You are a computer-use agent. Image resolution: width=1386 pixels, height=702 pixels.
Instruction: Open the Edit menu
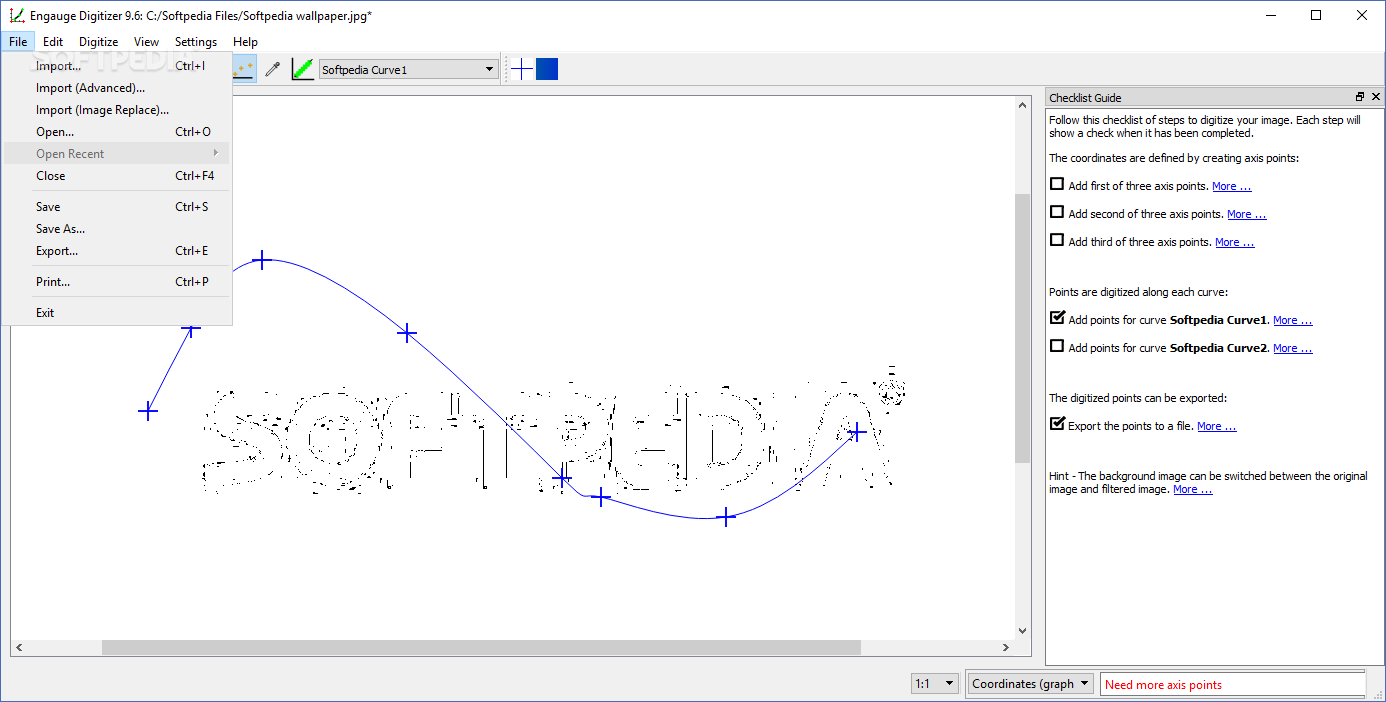click(x=53, y=42)
